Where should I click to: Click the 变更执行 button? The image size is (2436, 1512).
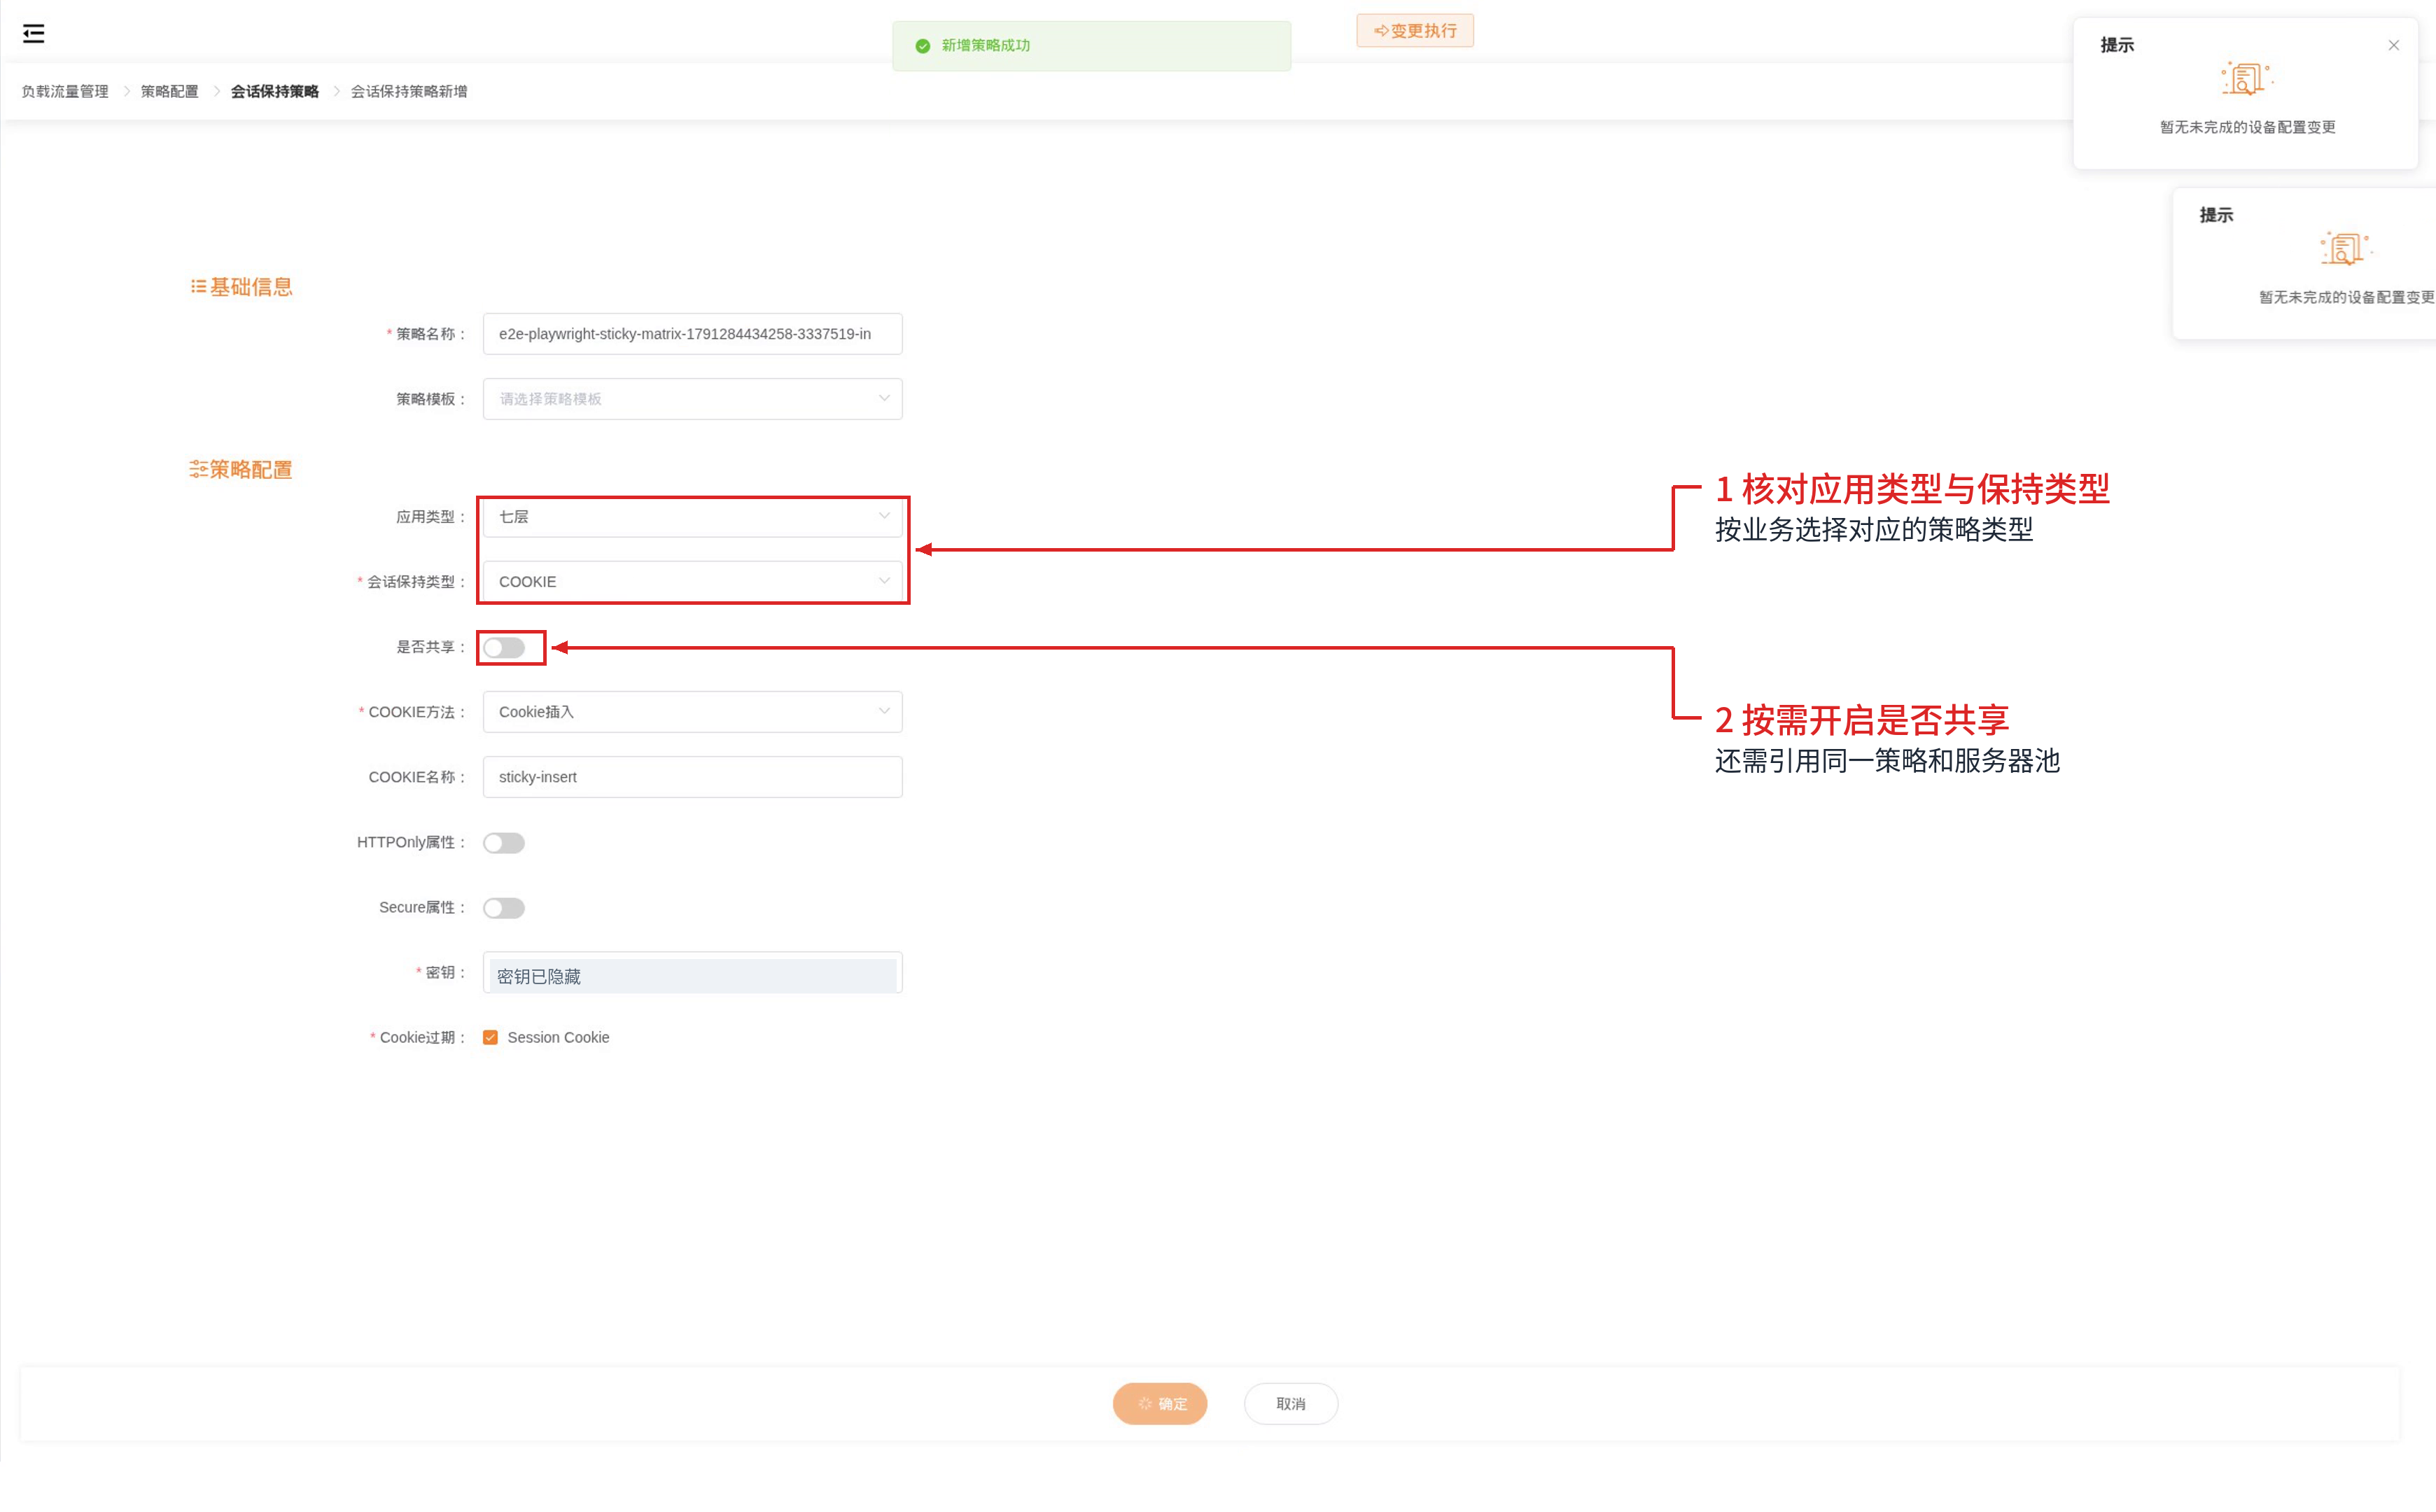[1414, 31]
